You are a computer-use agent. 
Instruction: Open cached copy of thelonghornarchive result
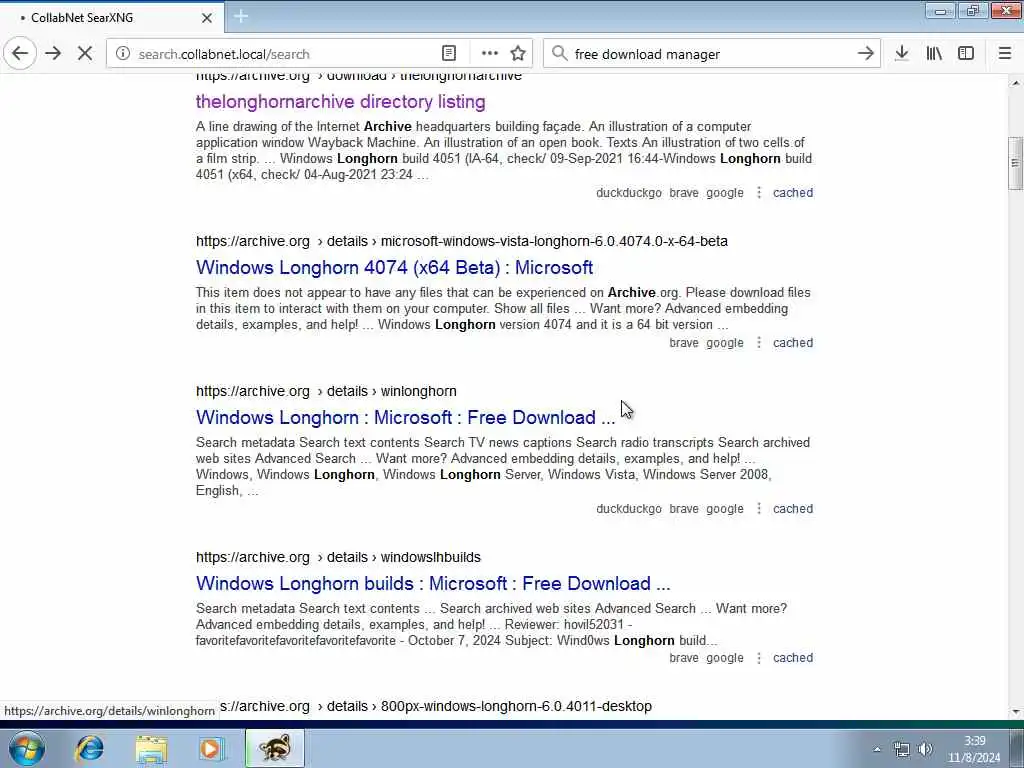(x=793, y=193)
